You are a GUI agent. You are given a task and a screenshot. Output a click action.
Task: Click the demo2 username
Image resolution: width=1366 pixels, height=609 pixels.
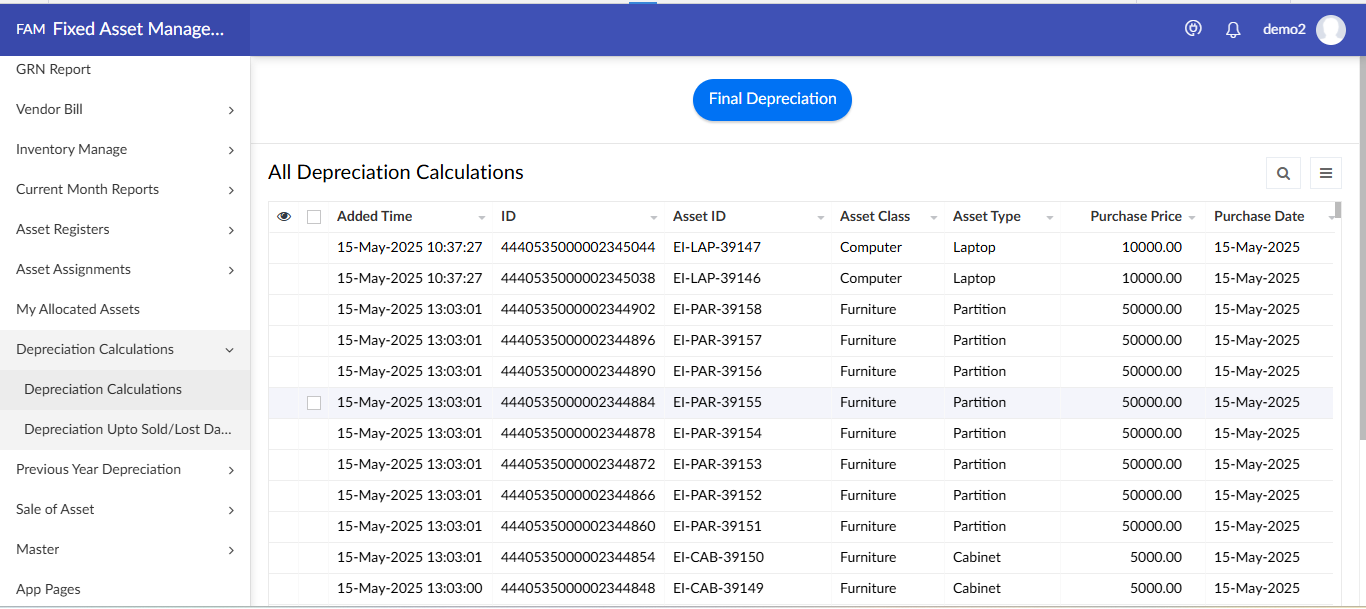click(1284, 29)
